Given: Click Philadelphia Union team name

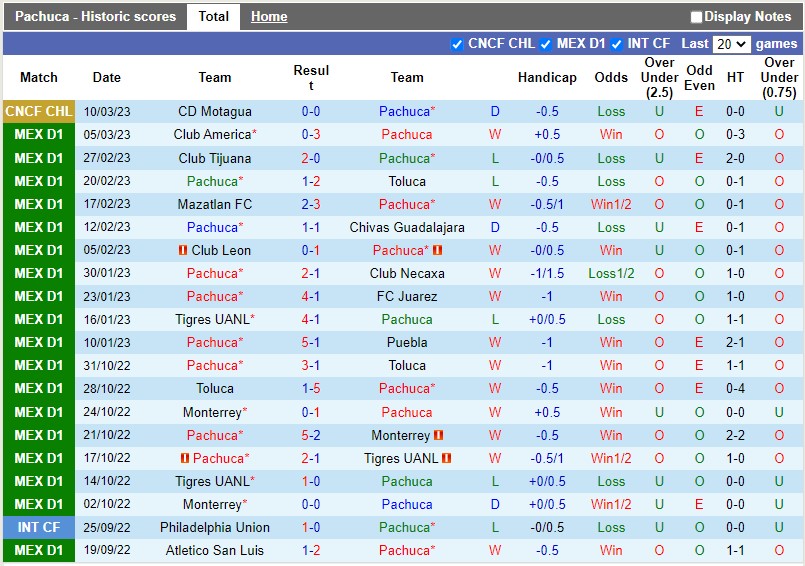Looking at the screenshot, I should [215, 527].
